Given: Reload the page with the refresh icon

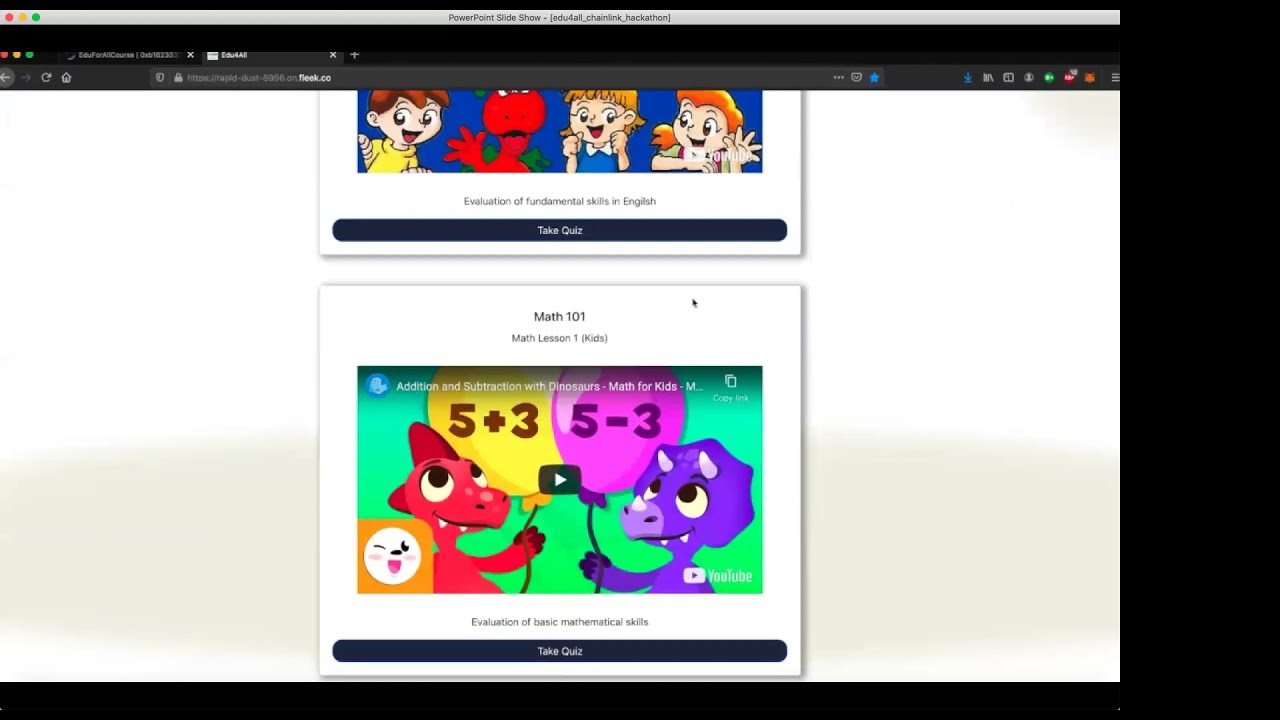Looking at the screenshot, I should coord(46,77).
